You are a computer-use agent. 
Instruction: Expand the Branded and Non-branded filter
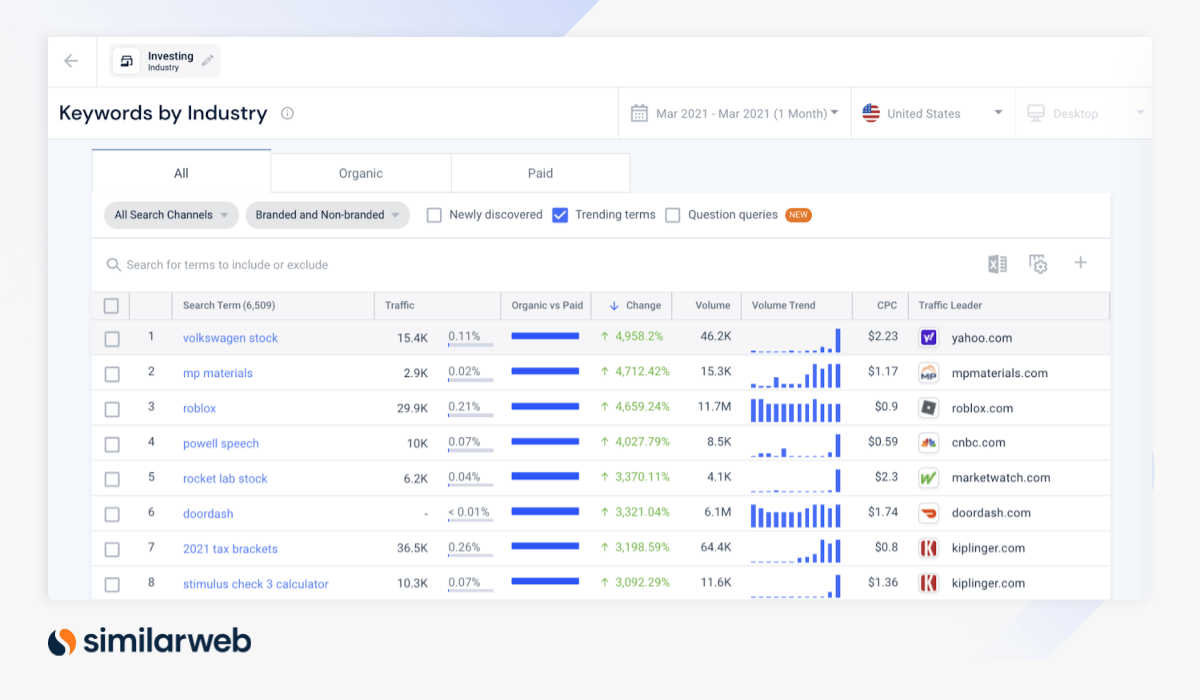(x=327, y=214)
